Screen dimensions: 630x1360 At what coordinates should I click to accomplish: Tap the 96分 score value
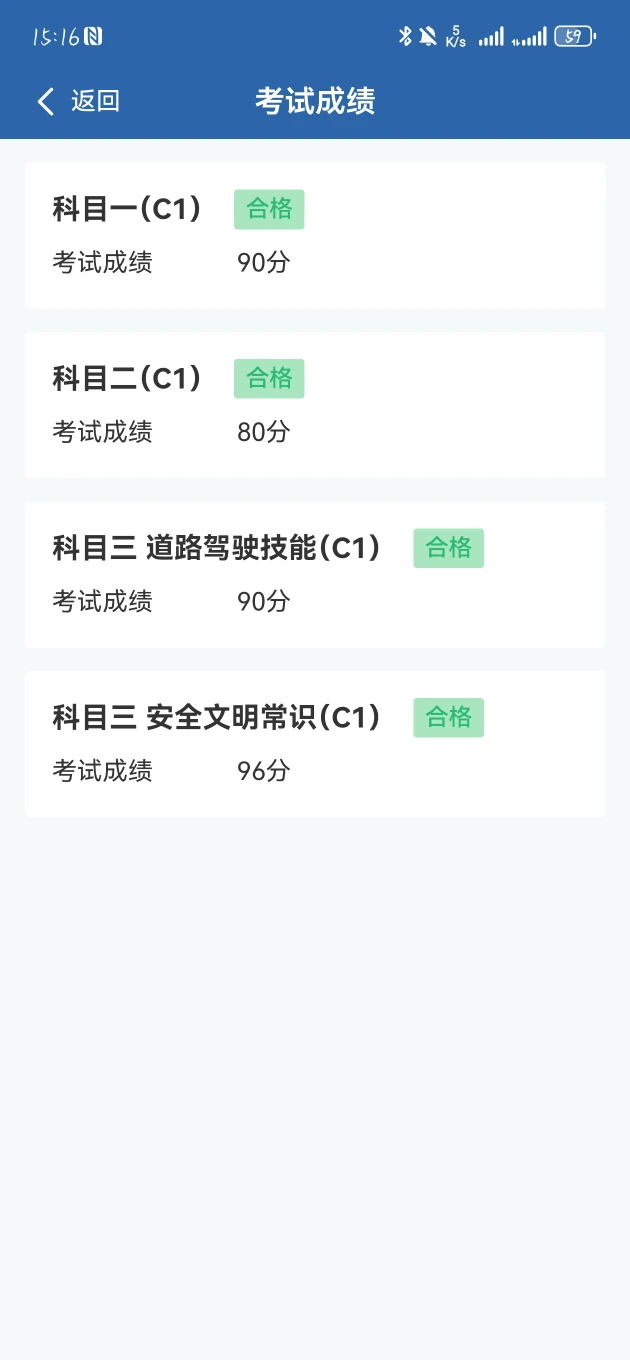point(263,771)
